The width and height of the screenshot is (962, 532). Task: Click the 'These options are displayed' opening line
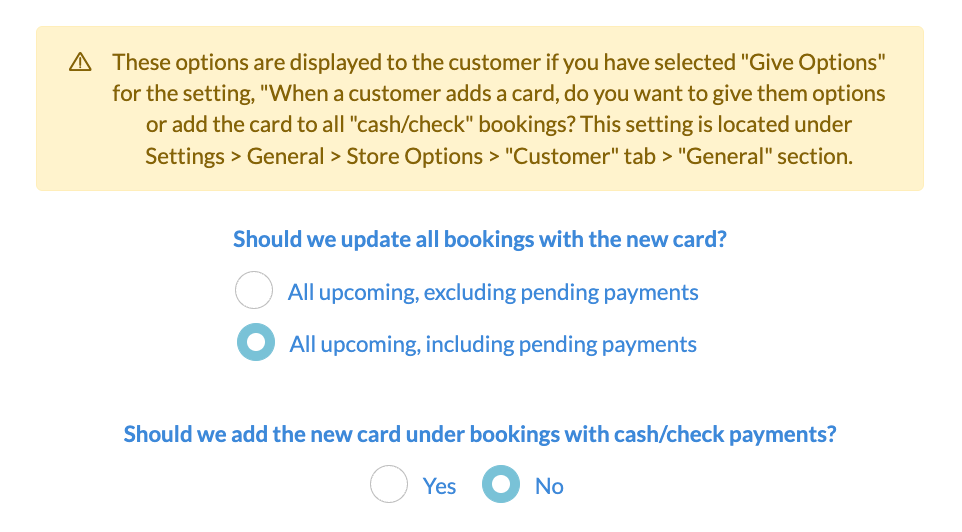pos(300,62)
